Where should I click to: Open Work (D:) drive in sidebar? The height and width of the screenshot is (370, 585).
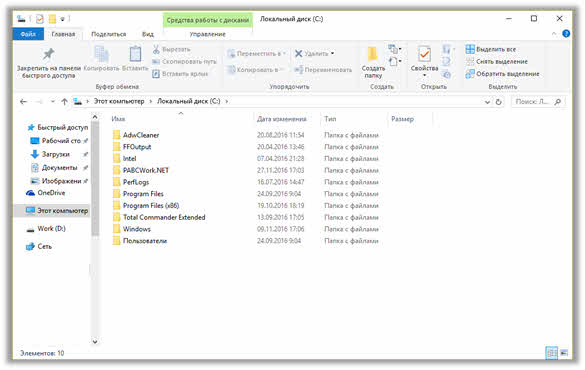tap(46, 229)
